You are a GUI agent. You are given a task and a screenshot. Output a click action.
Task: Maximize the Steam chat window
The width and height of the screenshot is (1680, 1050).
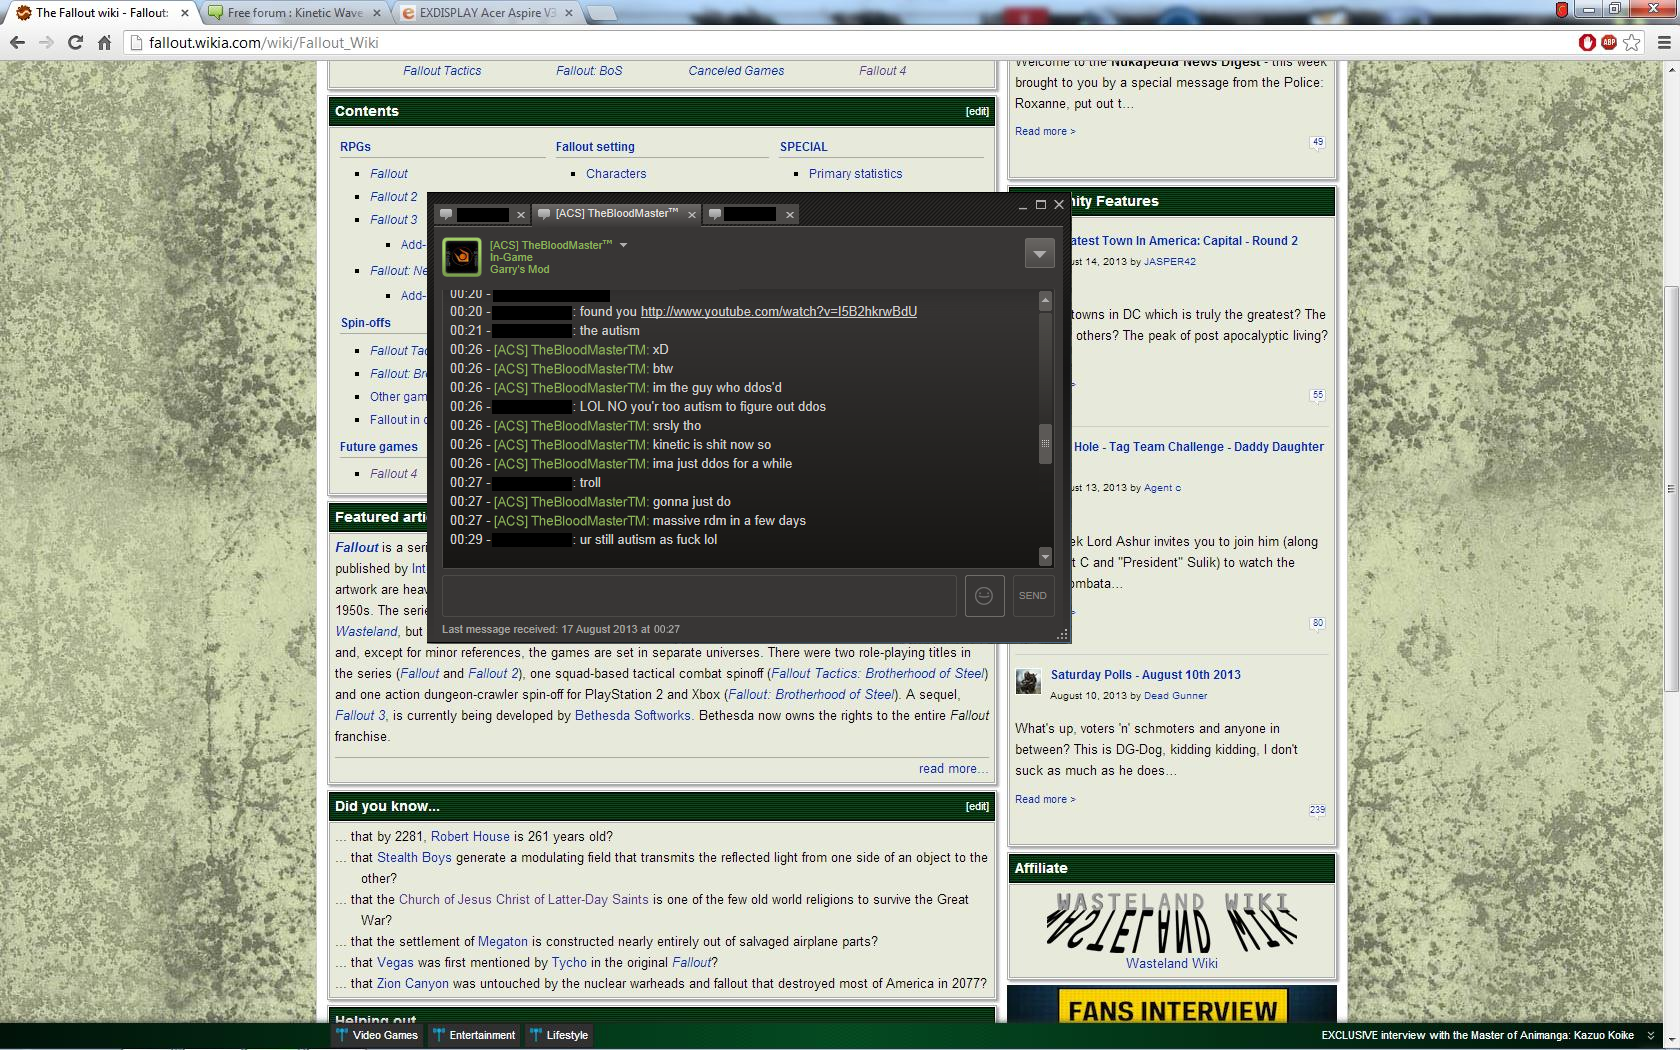pos(1040,204)
